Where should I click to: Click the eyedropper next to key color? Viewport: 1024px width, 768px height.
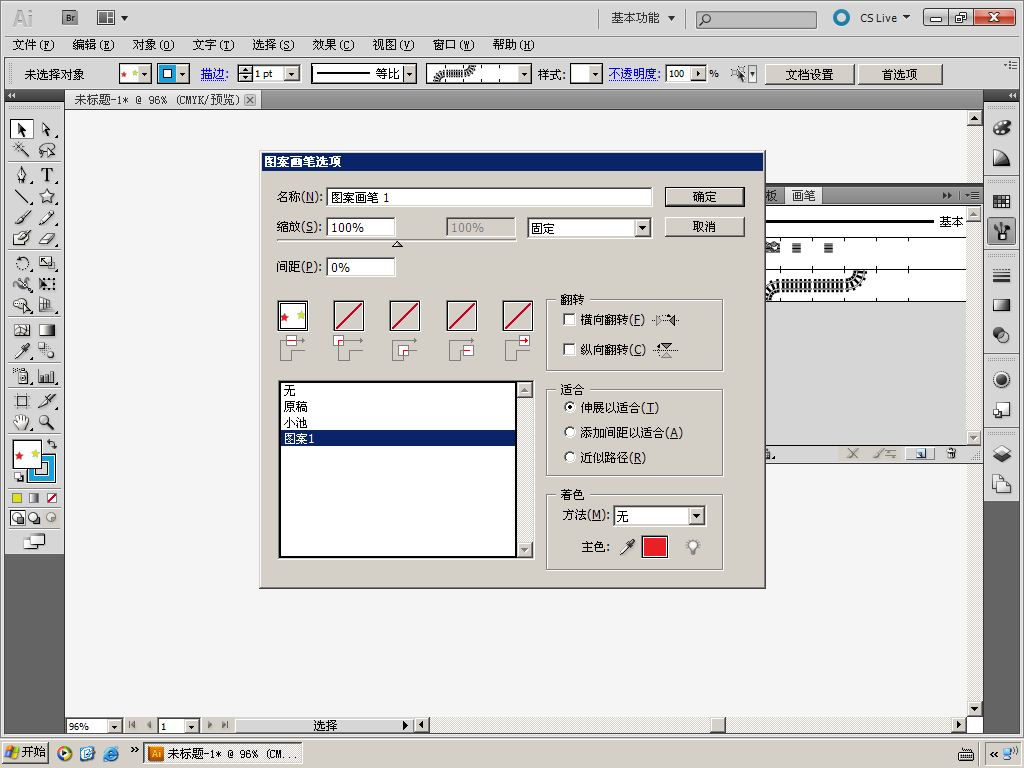point(627,547)
